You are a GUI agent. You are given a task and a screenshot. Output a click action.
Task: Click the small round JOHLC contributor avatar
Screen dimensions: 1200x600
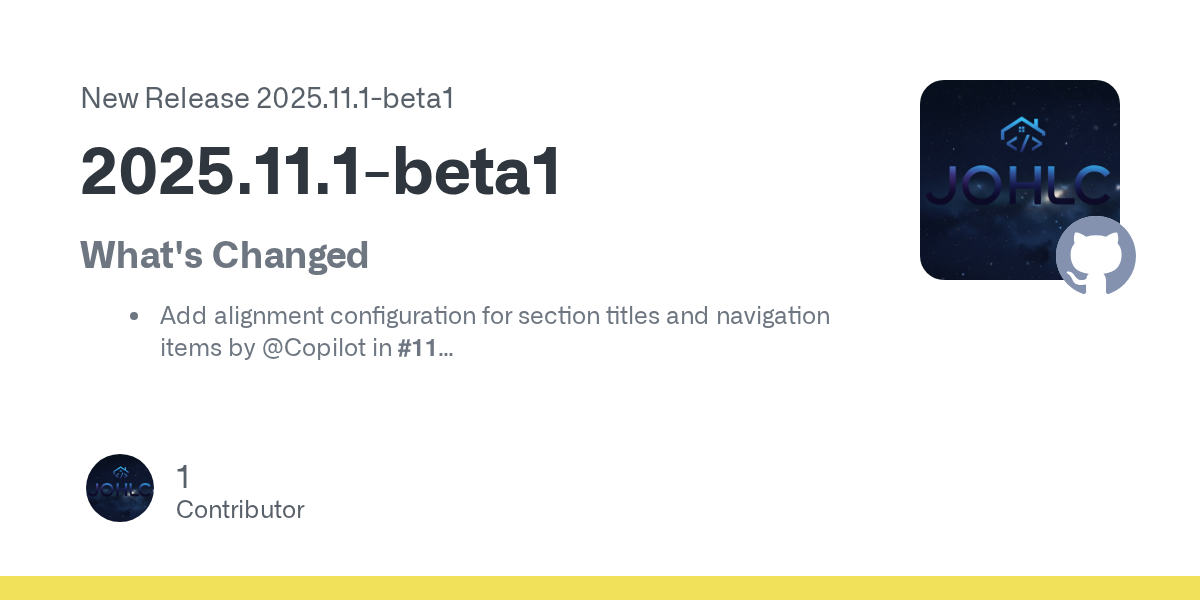coord(120,488)
